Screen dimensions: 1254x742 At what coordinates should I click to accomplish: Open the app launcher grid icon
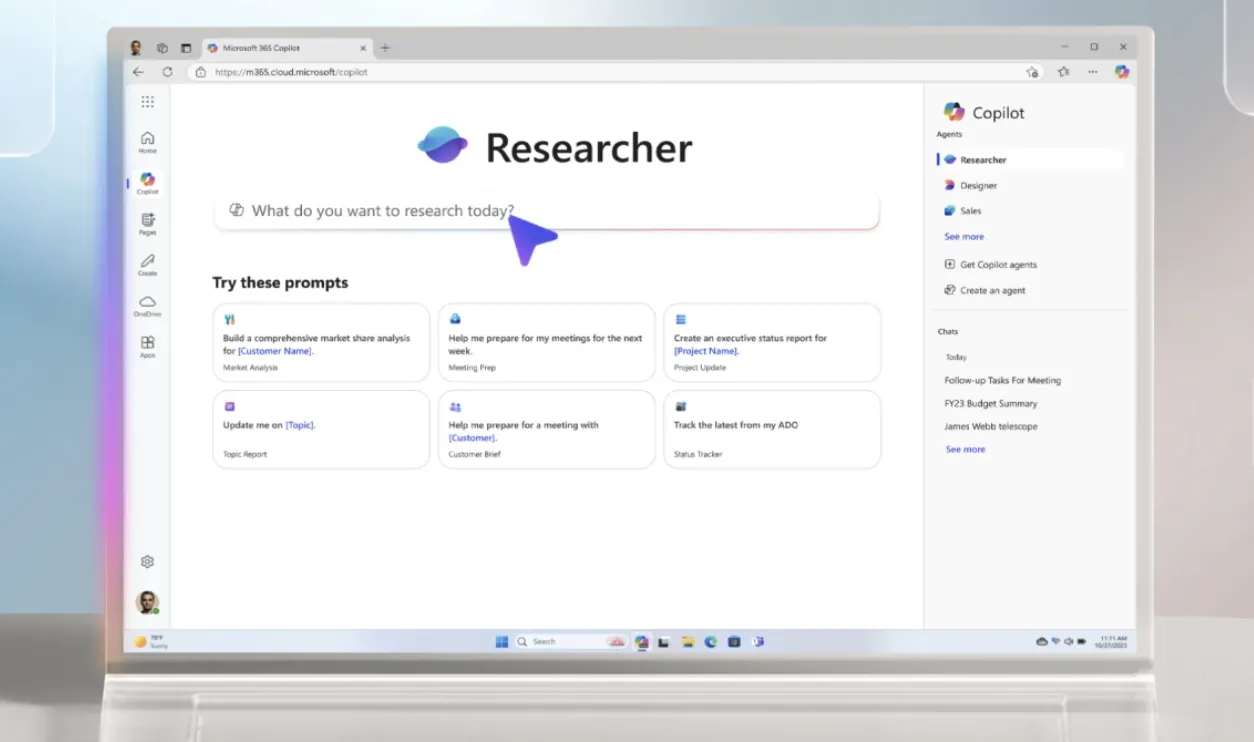tap(148, 102)
